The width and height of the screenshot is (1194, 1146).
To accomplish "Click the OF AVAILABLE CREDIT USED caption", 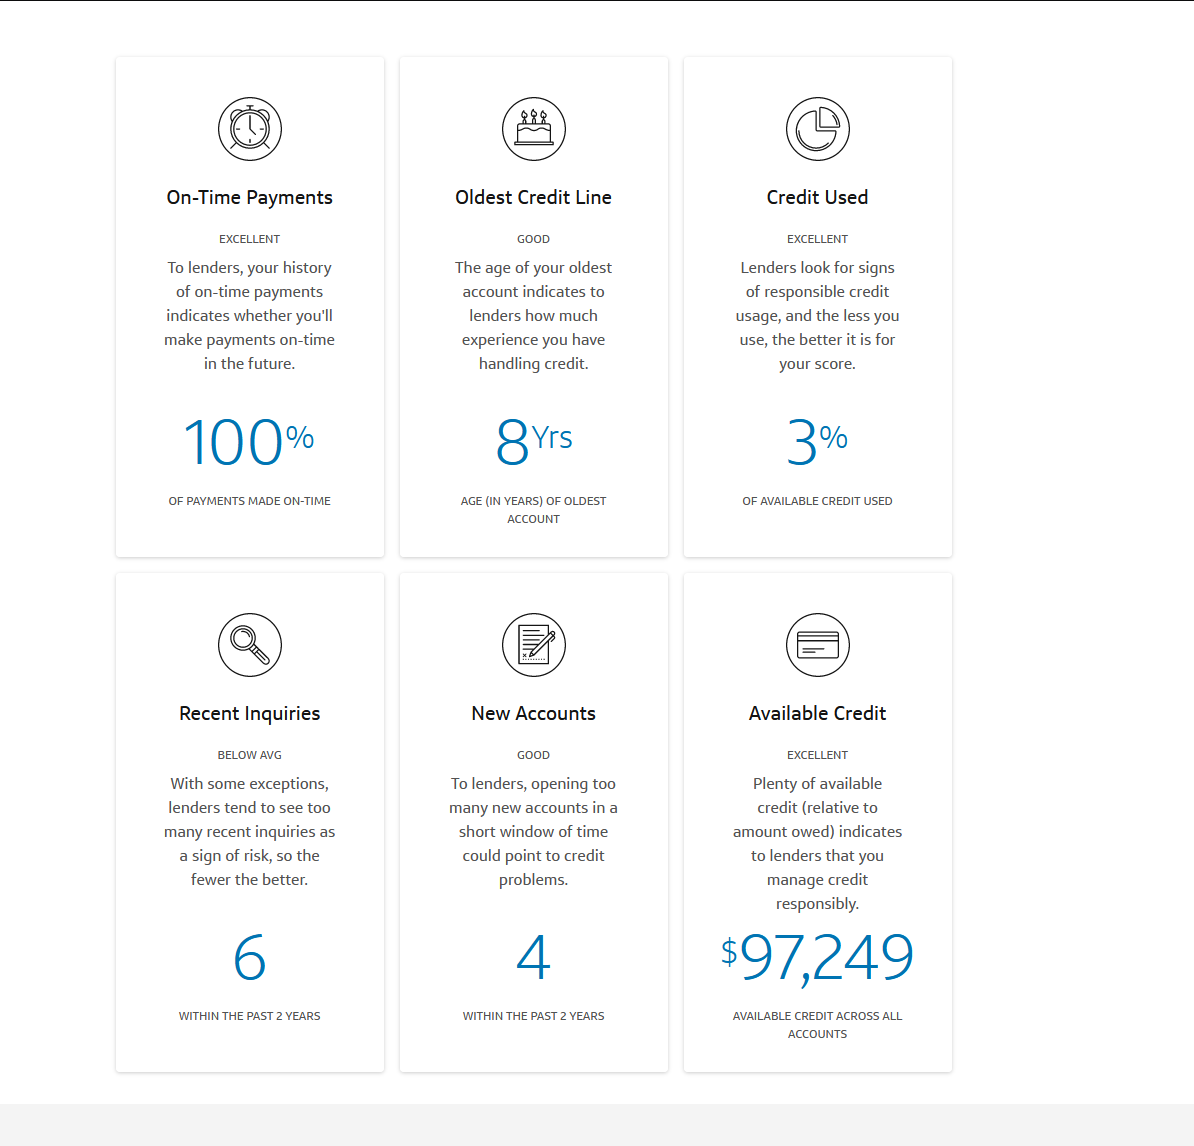I will point(817,501).
